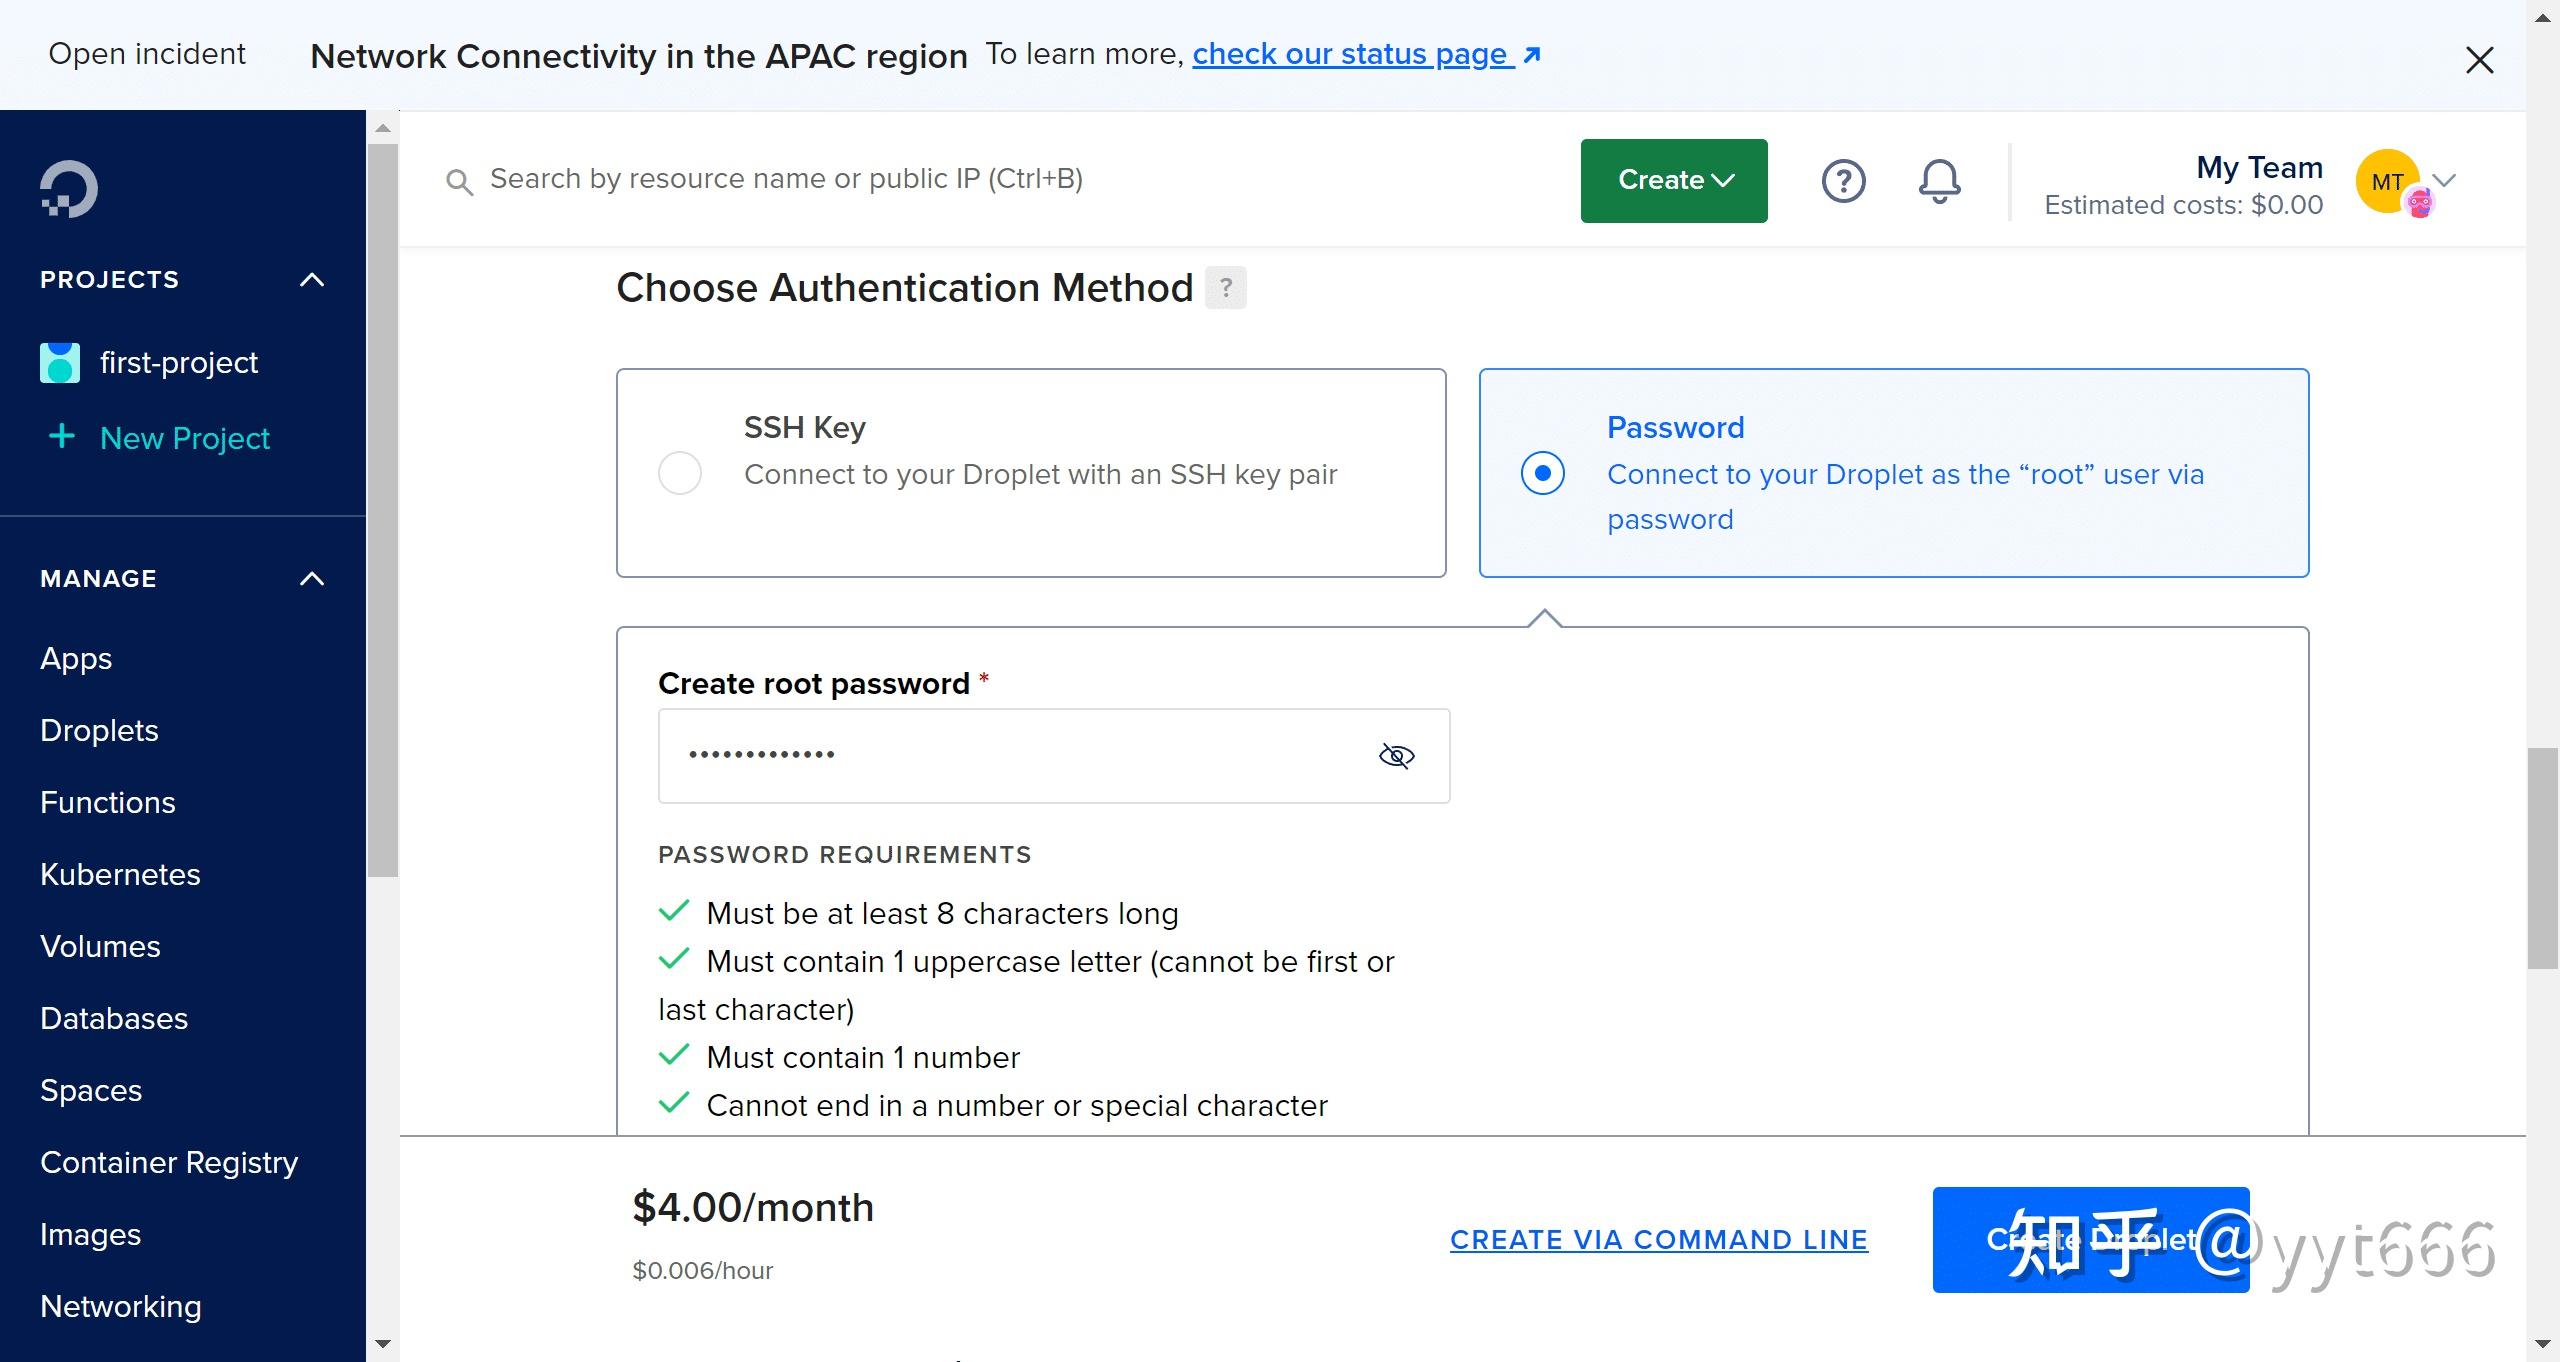
Task: Open the Create dropdown button
Action: coord(1673,181)
